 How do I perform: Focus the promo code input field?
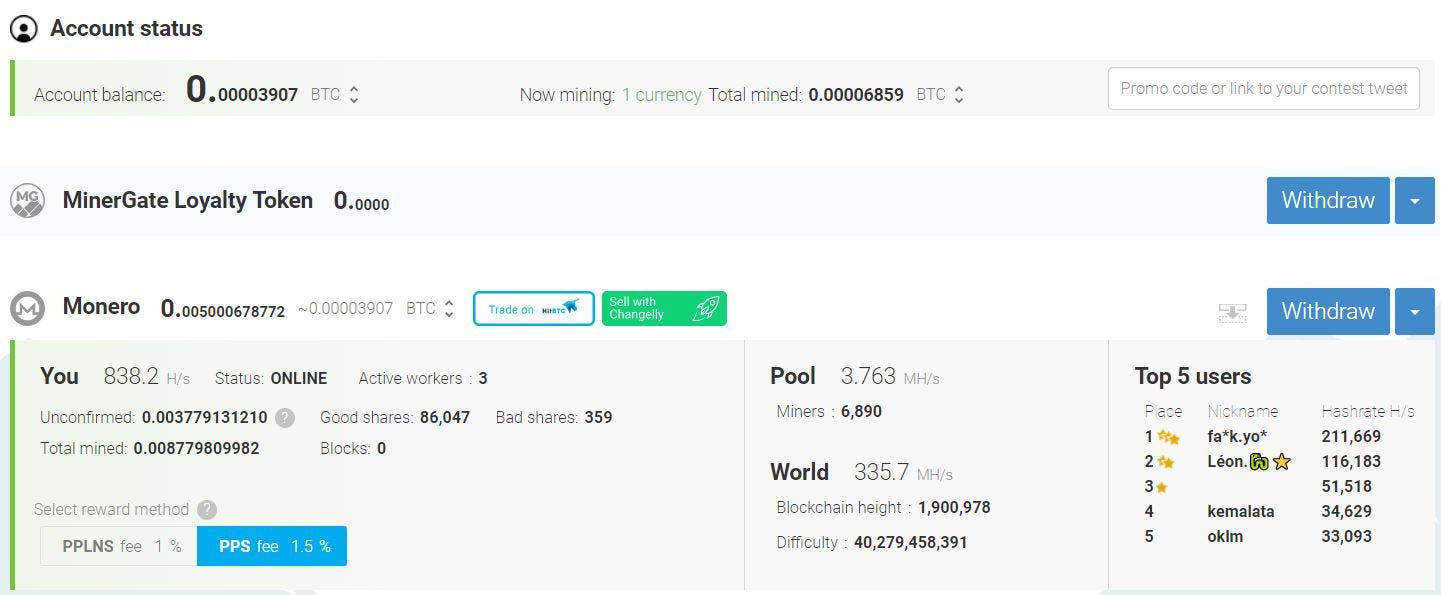(x=1264, y=89)
